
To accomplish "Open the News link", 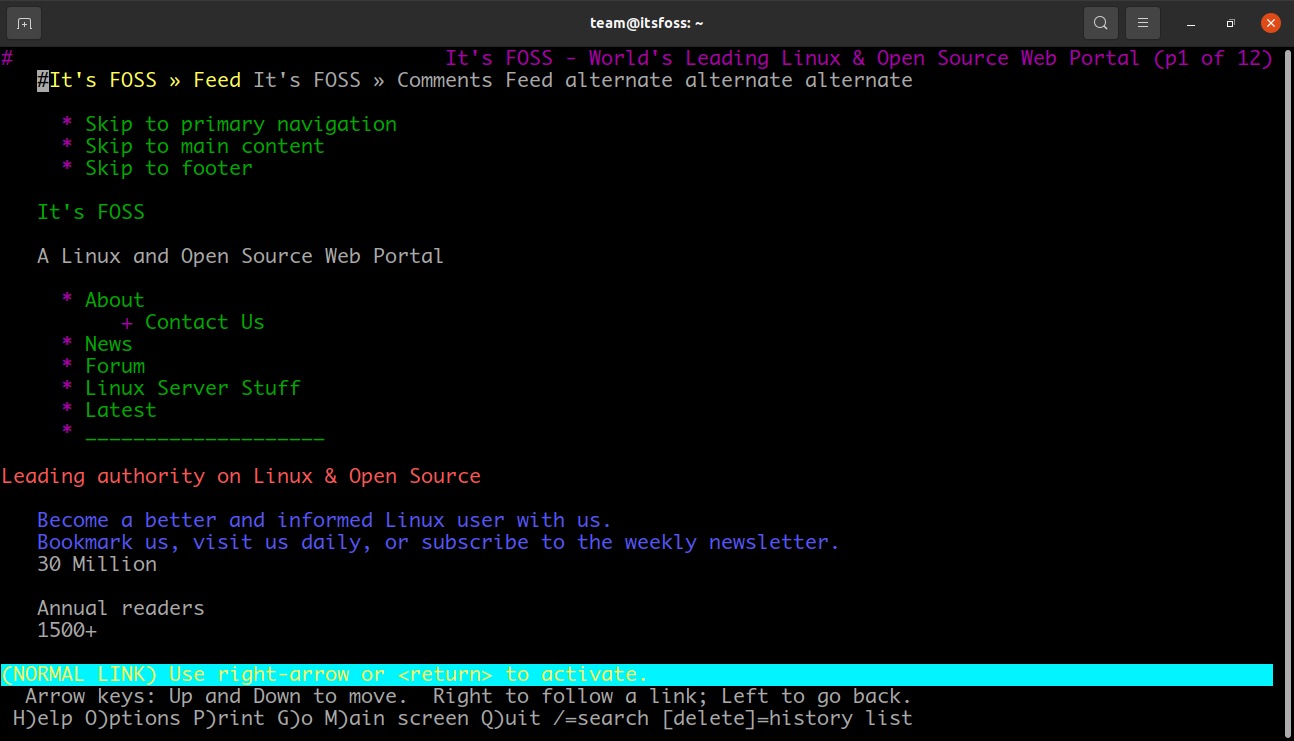I will [x=109, y=344].
